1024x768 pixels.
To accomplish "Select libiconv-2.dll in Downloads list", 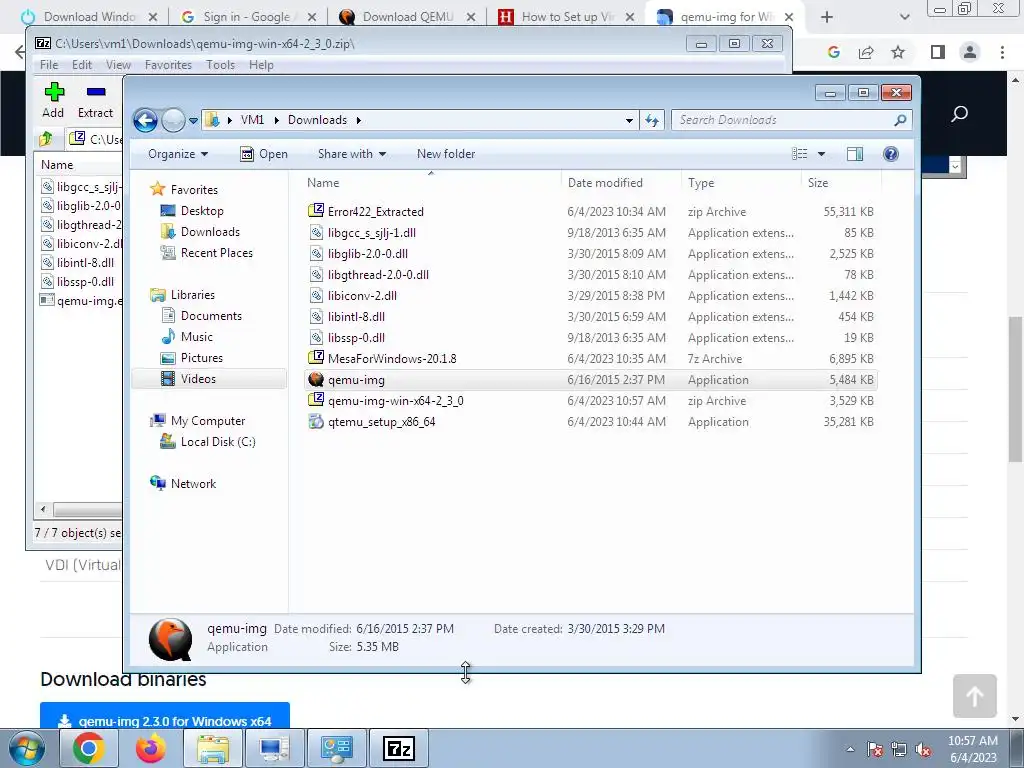I will [x=362, y=295].
